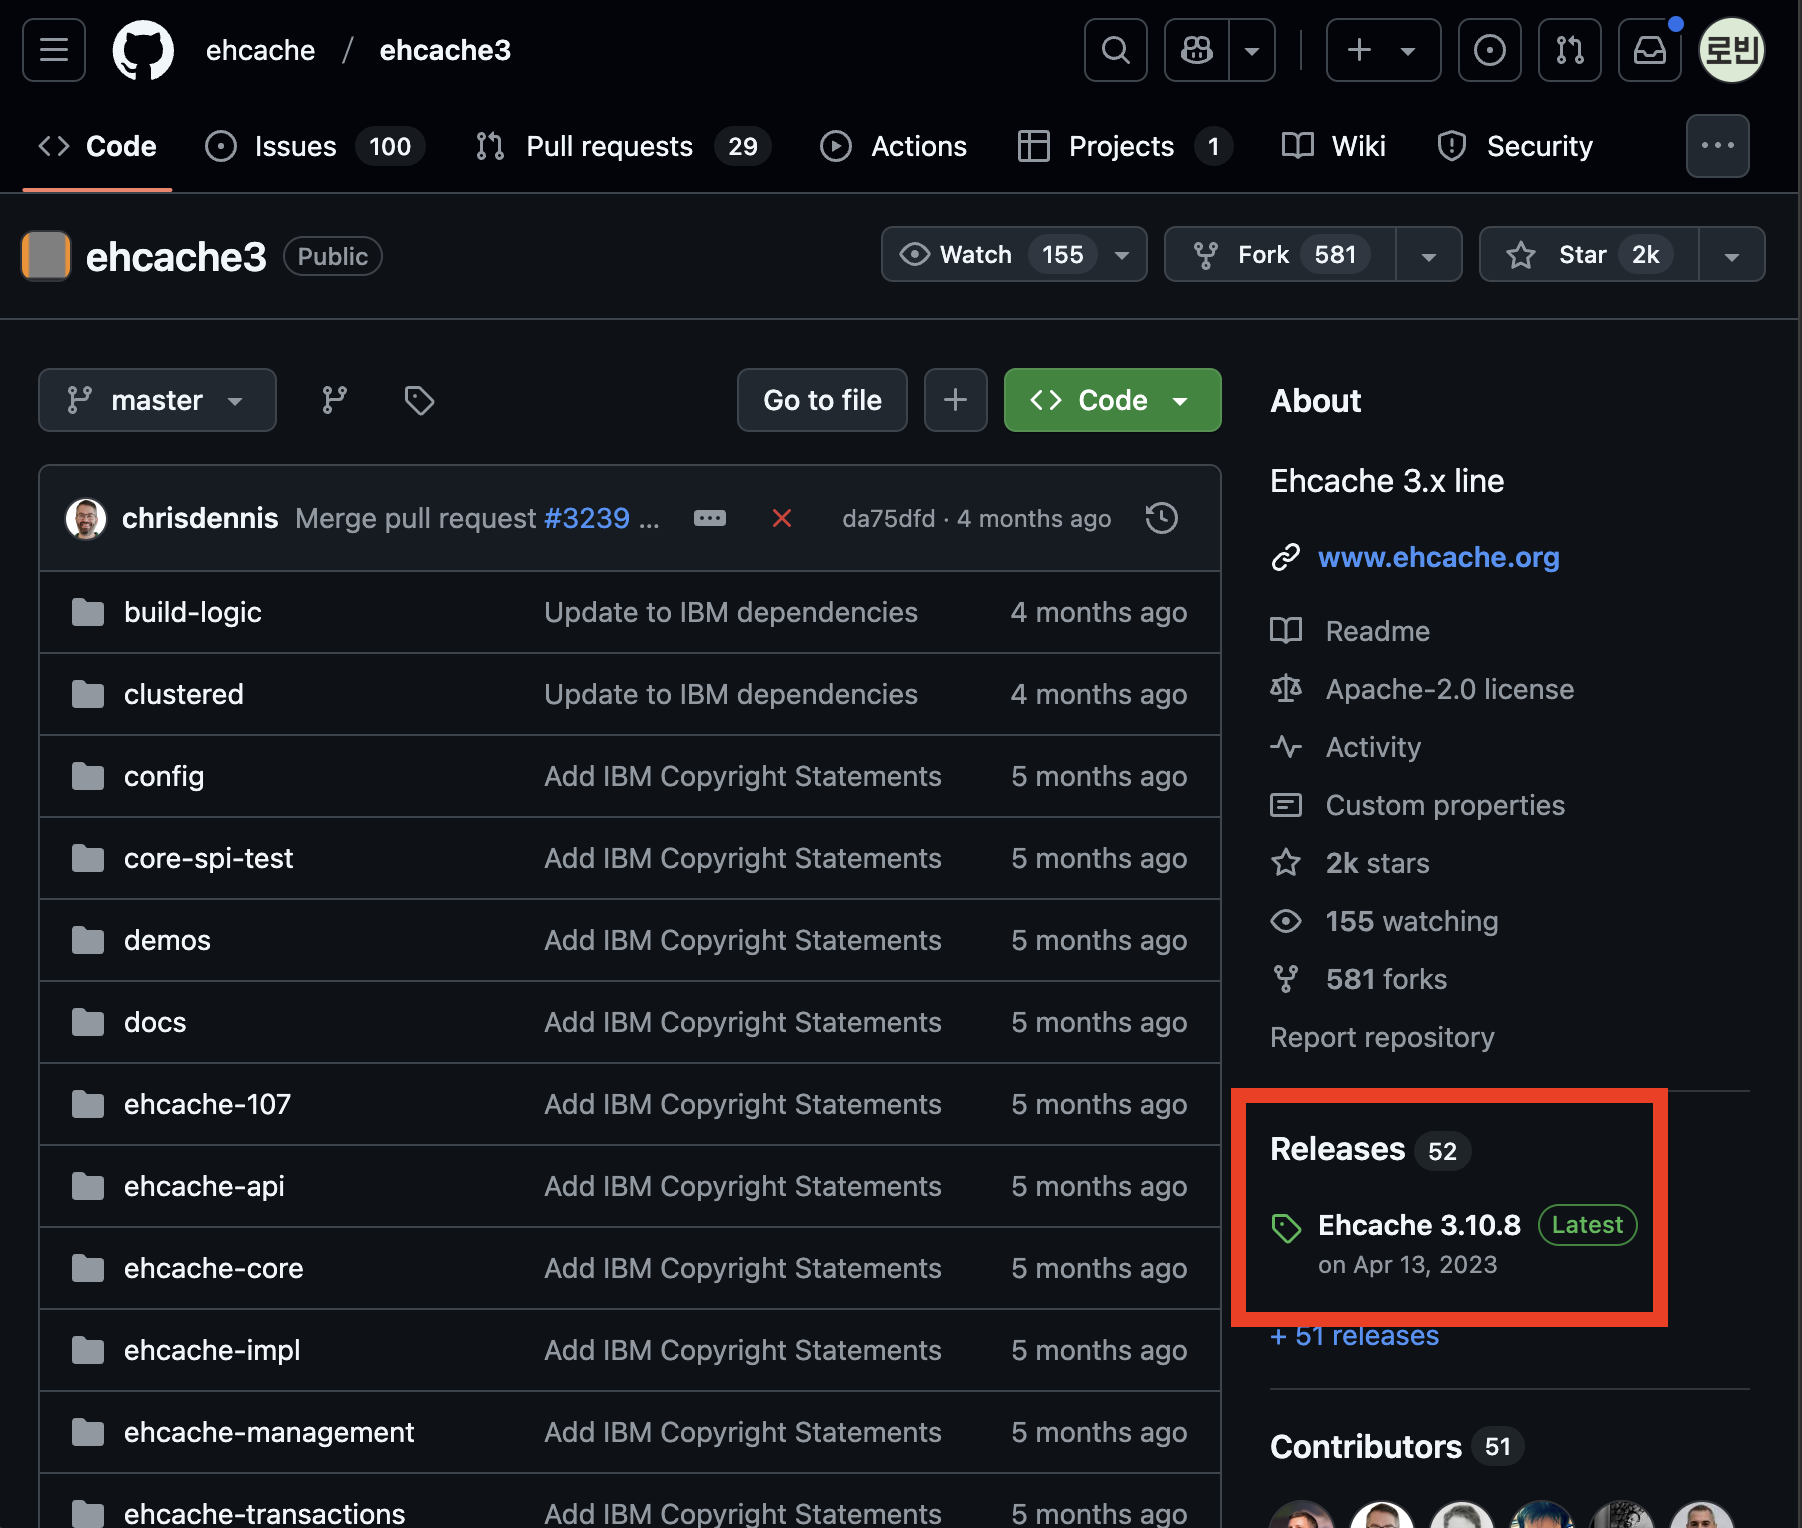
Task: Open the Ehcache 3.10.8 latest release
Action: pos(1419,1225)
